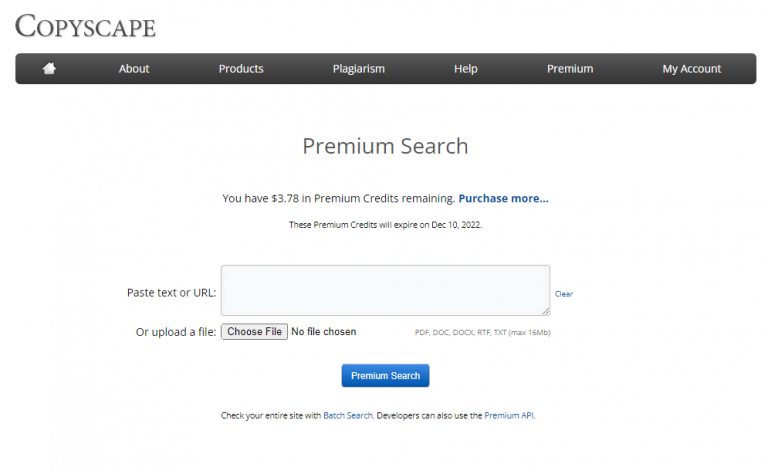Screen dimensions: 768x471
Task: Open the Batch Search link
Action: click(x=347, y=415)
